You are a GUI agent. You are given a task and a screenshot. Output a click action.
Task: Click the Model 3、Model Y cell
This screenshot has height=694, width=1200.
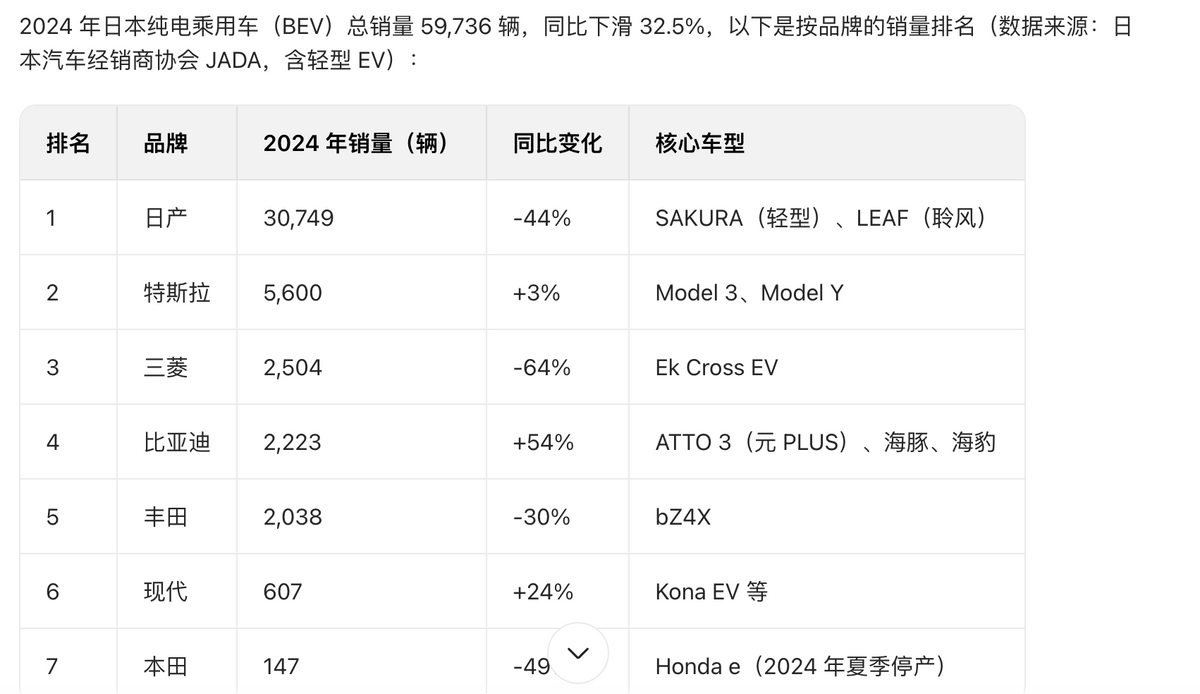click(x=749, y=293)
